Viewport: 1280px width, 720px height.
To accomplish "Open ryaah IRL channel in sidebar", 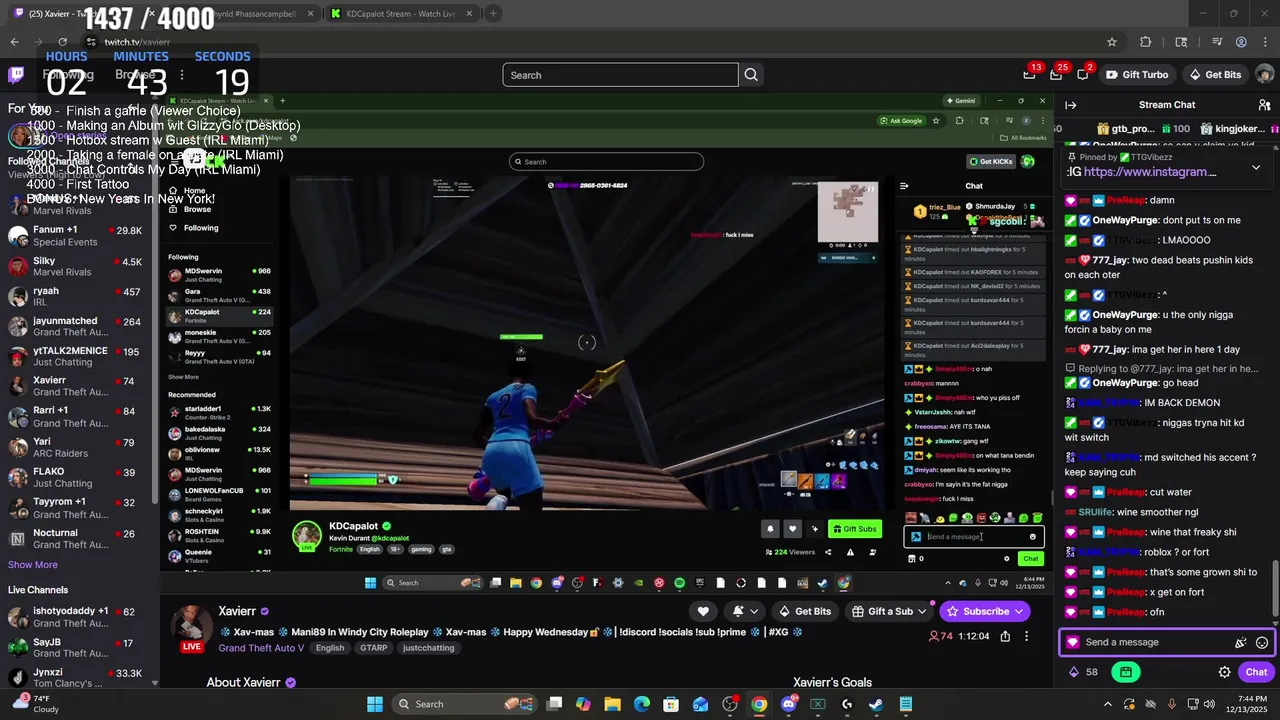I will tap(78, 297).
